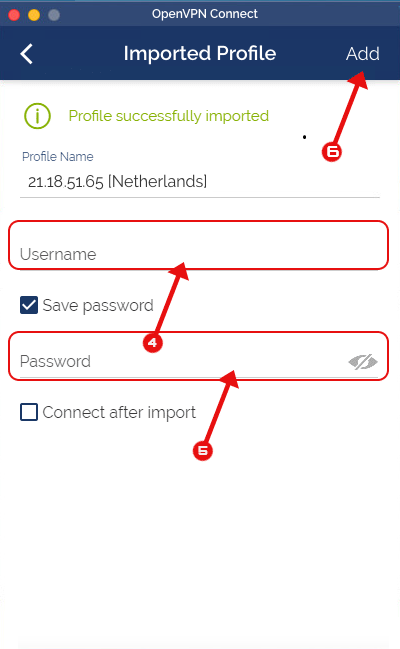The image size is (400, 649).
Task: Click the Imported Profile header title
Action: [200, 53]
